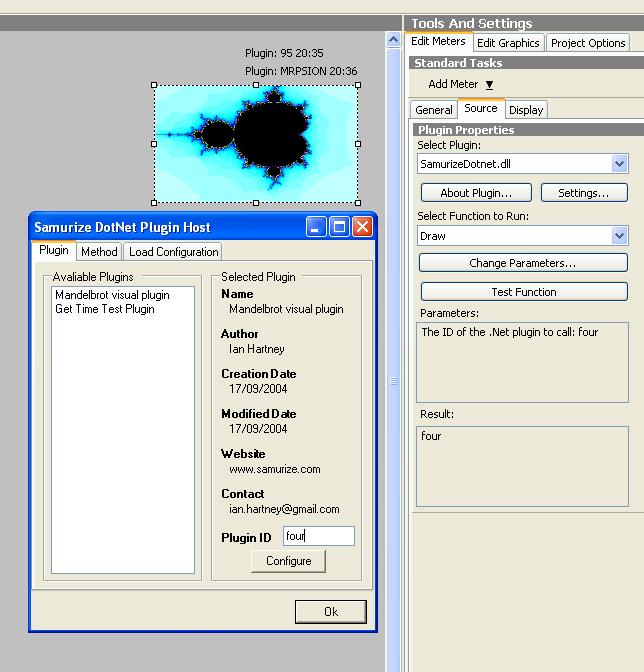Open the Edit Meters tab
Image resolution: width=644 pixels, height=672 pixels.
pyautogui.click(x=438, y=41)
